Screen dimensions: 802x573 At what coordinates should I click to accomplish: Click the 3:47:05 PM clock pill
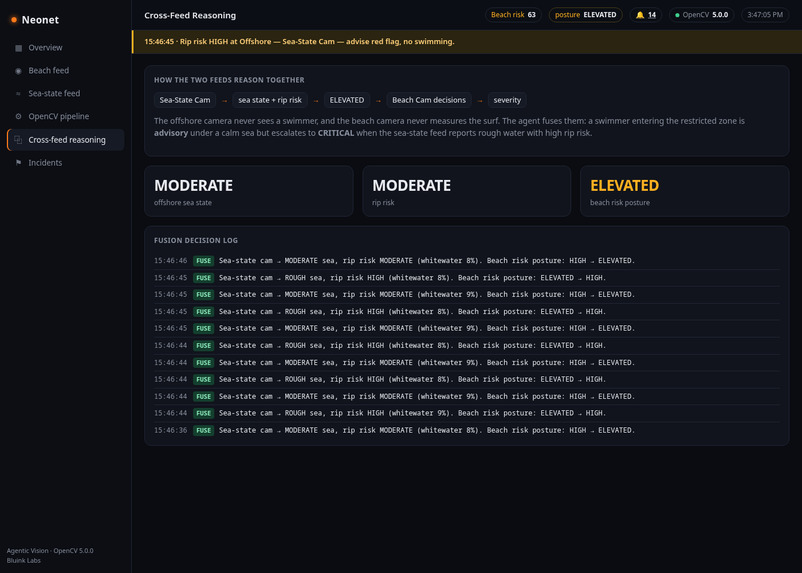pyautogui.click(x=765, y=15)
